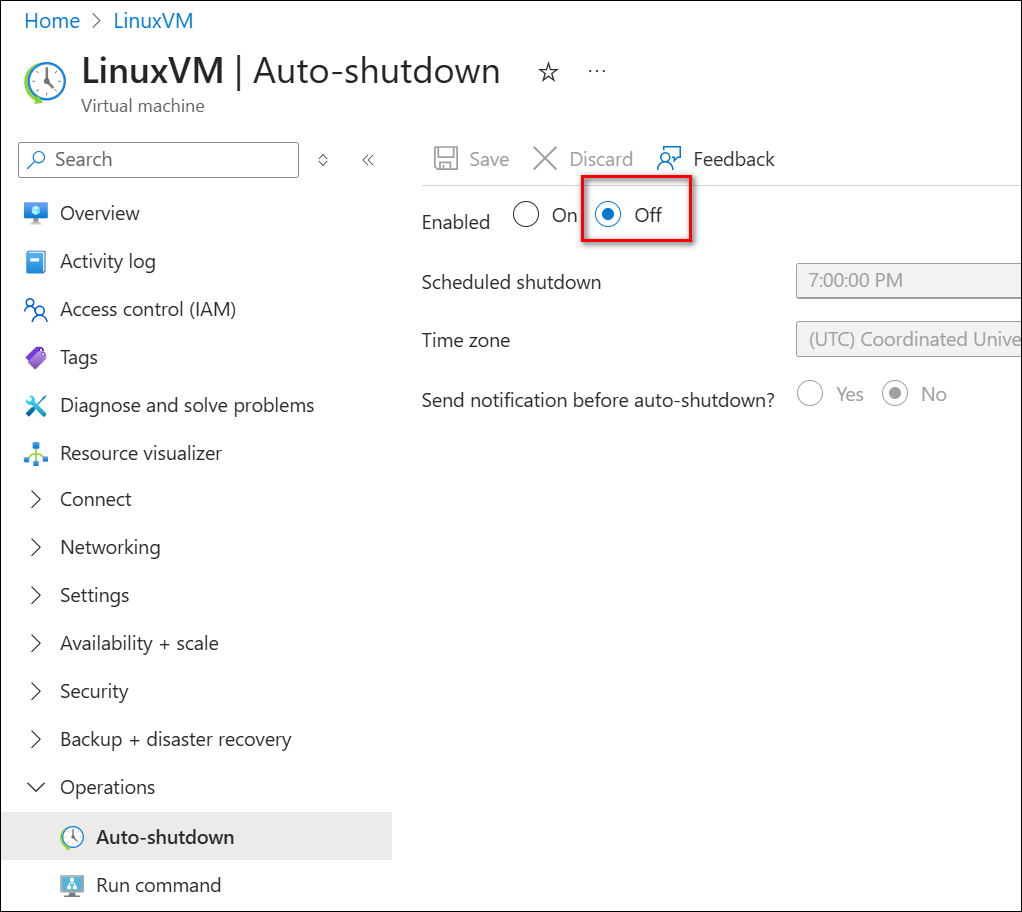Collapse the Operations section
The width and height of the screenshot is (1022, 912).
point(36,787)
